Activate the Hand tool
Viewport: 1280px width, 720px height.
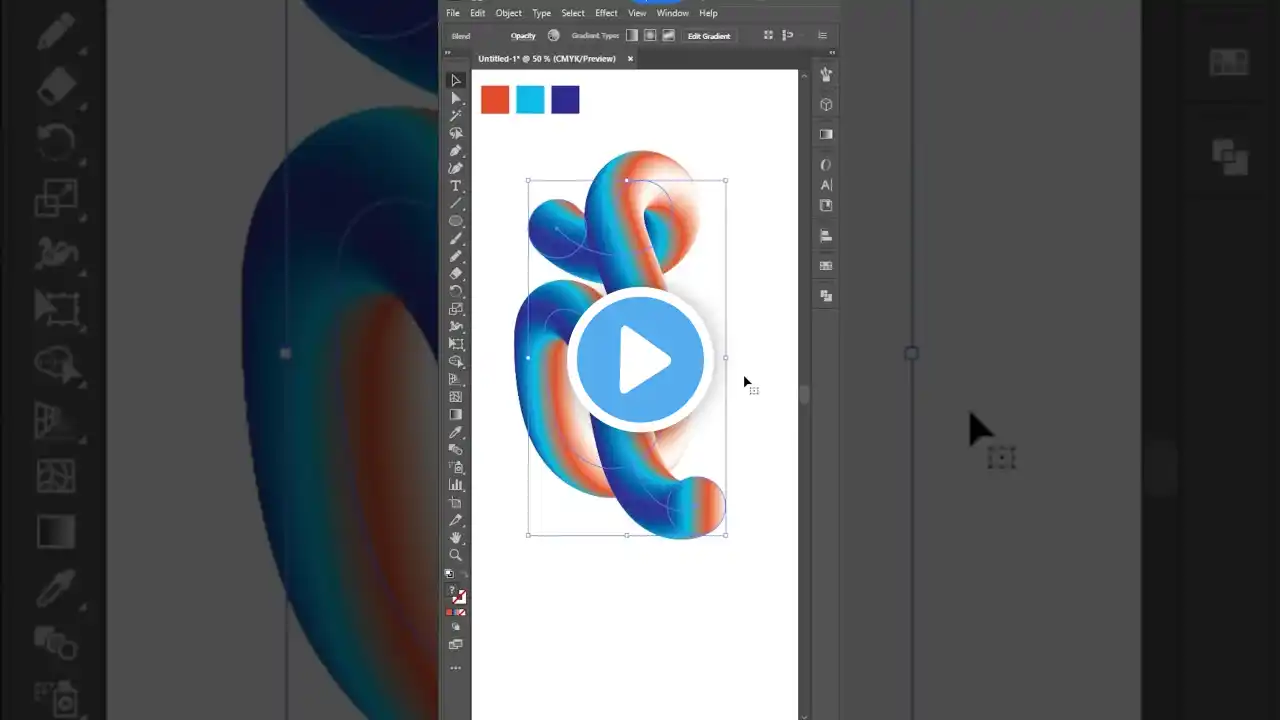tap(456, 538)
